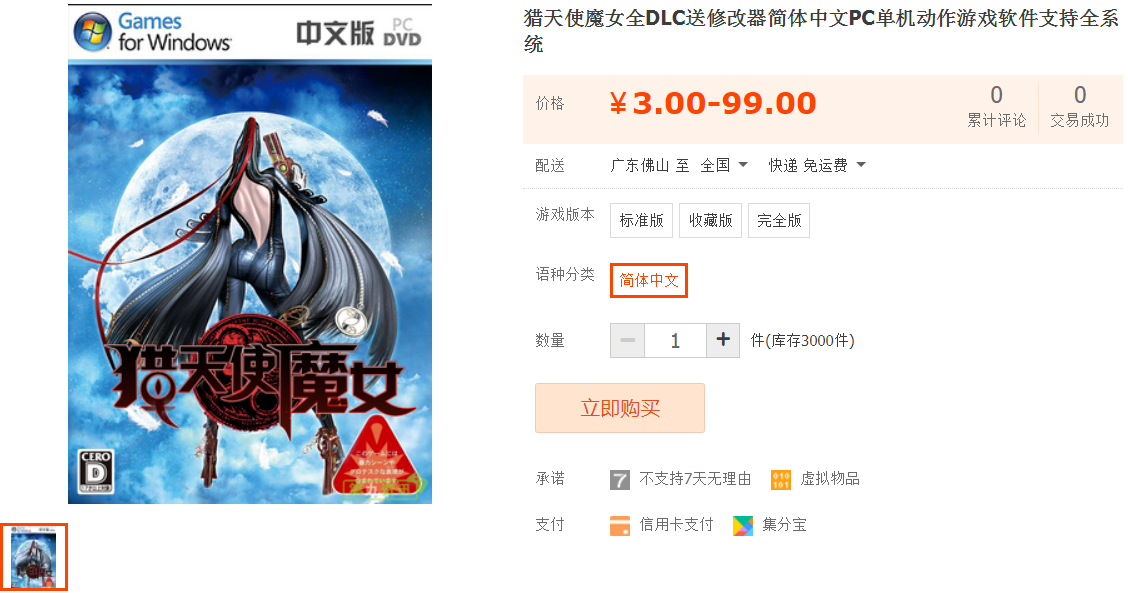
Task: Select the small product thumbnail image
Action: tap(34, 557)
